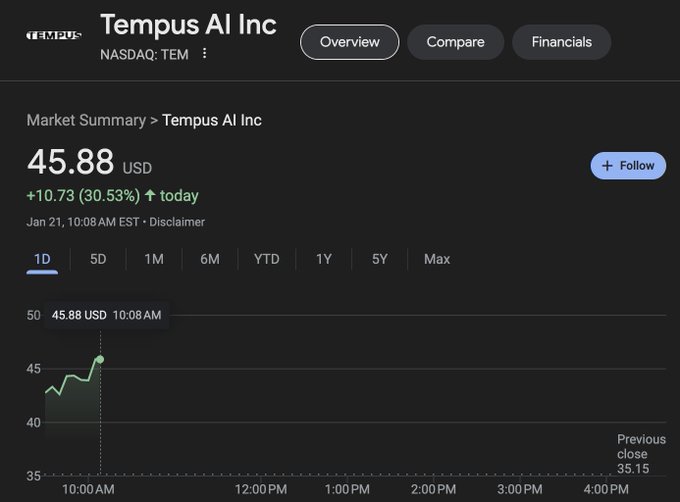Open the Market Summary breadcrumb link
Image resolution: width=680 pixels, height=502 pixels.
(86, 120)
